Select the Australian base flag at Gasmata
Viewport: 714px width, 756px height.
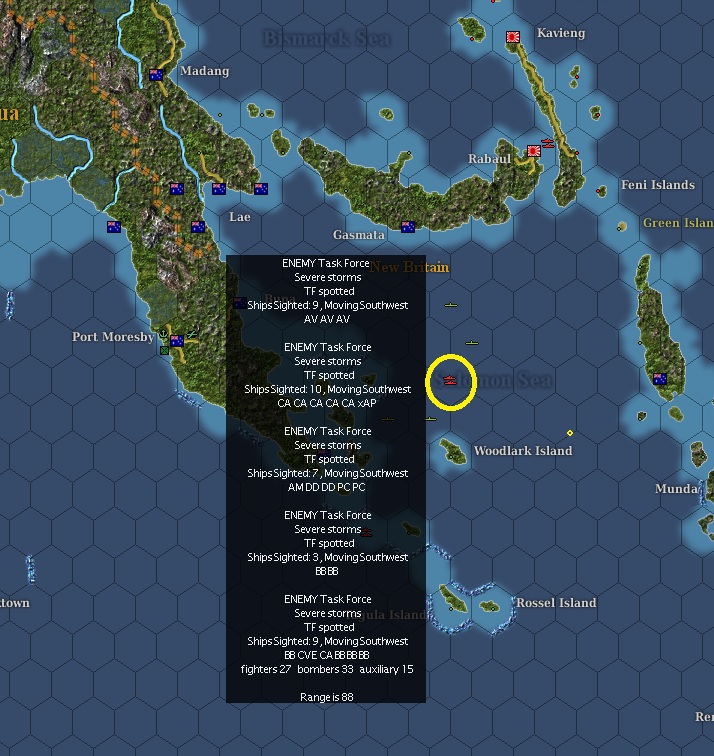(x=408, y=227)
